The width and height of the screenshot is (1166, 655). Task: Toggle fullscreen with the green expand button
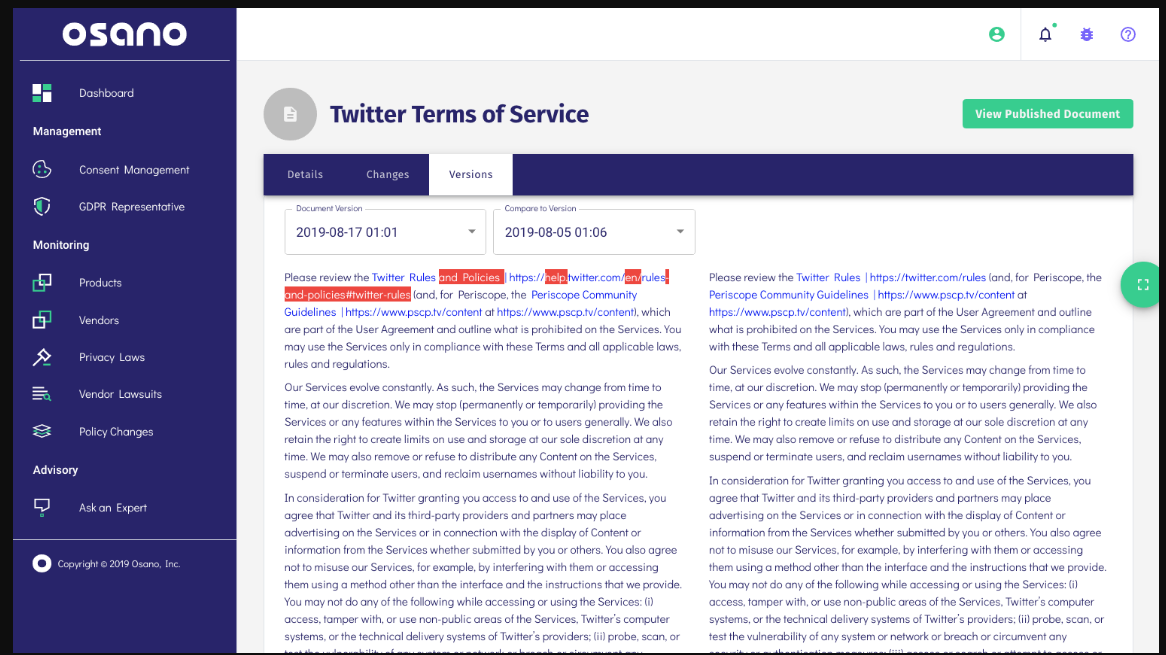coord(1143,285)
